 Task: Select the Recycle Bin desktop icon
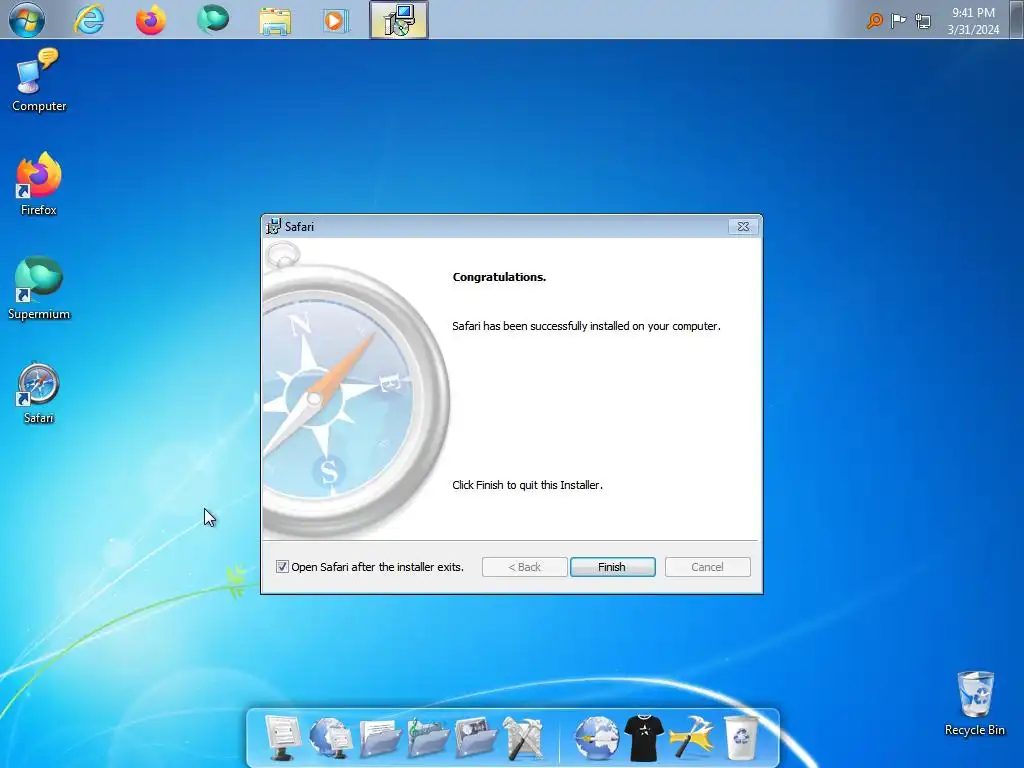click(974, 703)
